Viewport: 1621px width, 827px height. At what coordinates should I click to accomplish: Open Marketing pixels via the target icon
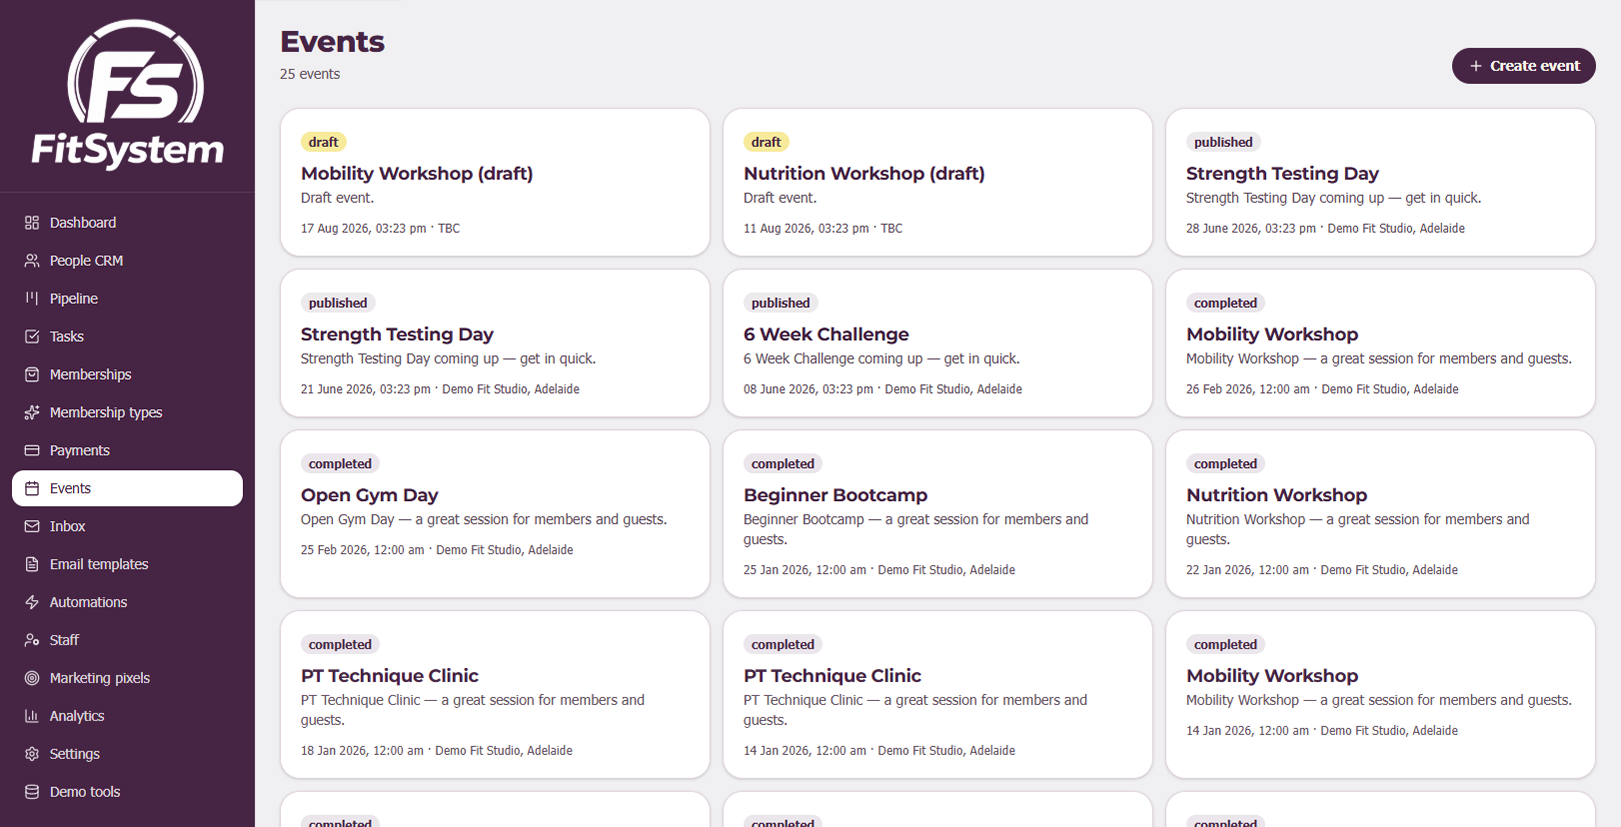32,678
